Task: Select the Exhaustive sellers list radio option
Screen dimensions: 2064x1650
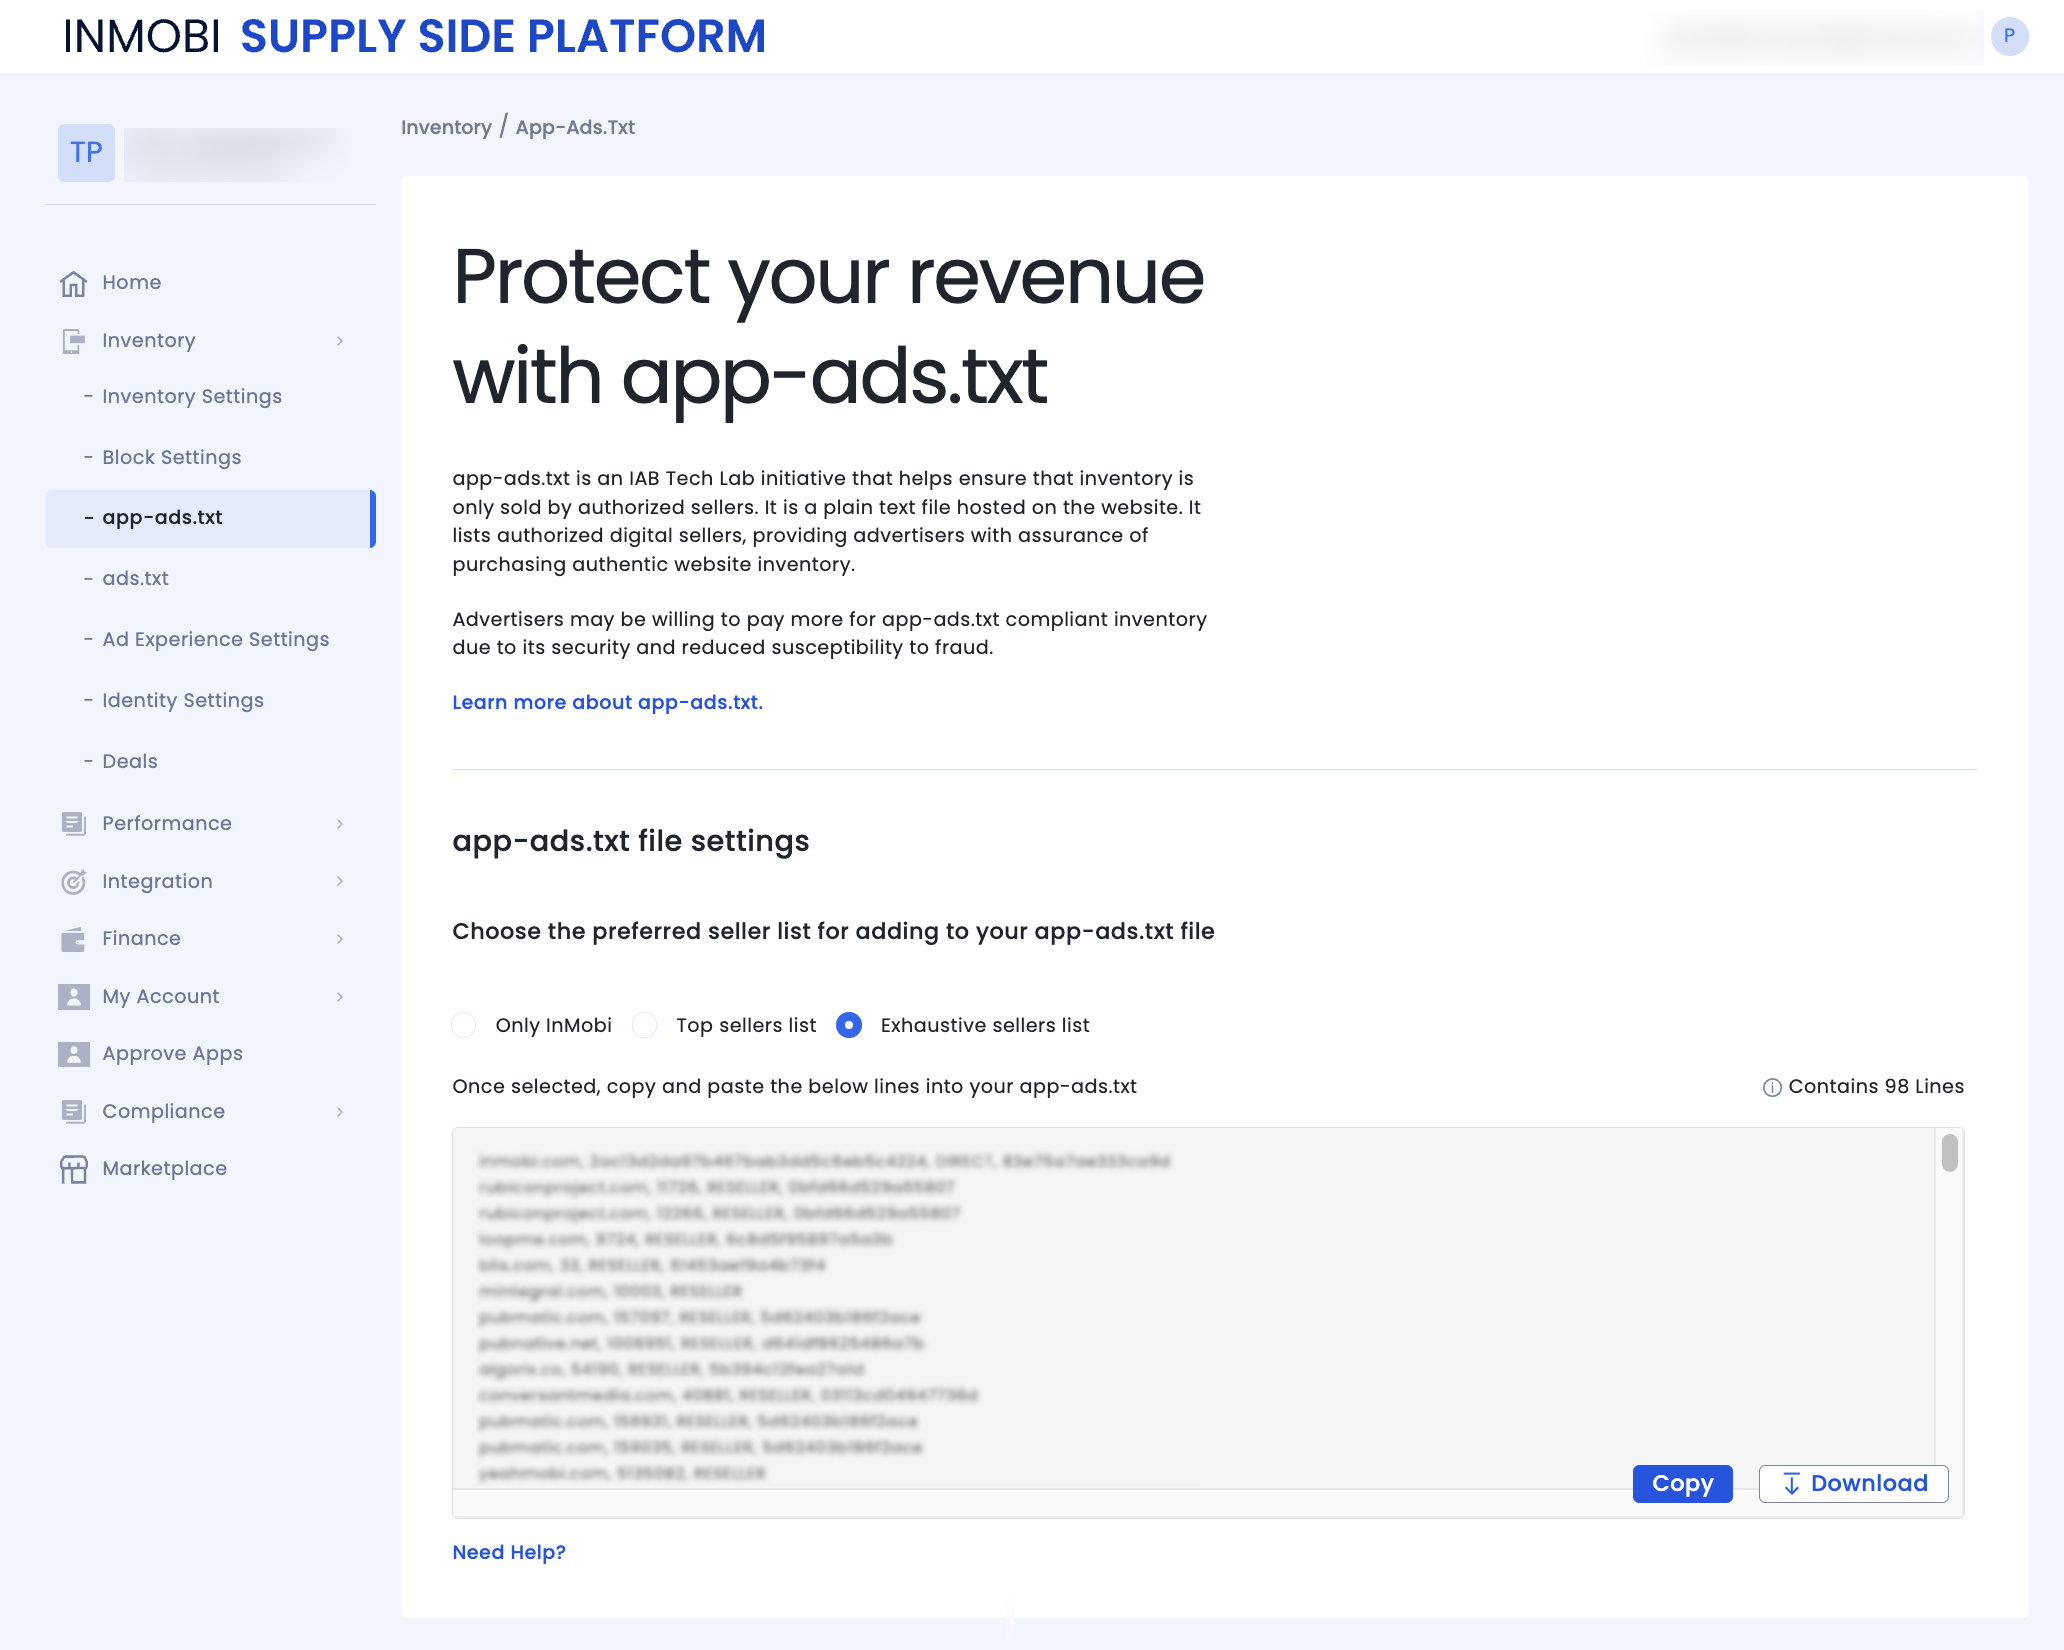Action: 849,1025
